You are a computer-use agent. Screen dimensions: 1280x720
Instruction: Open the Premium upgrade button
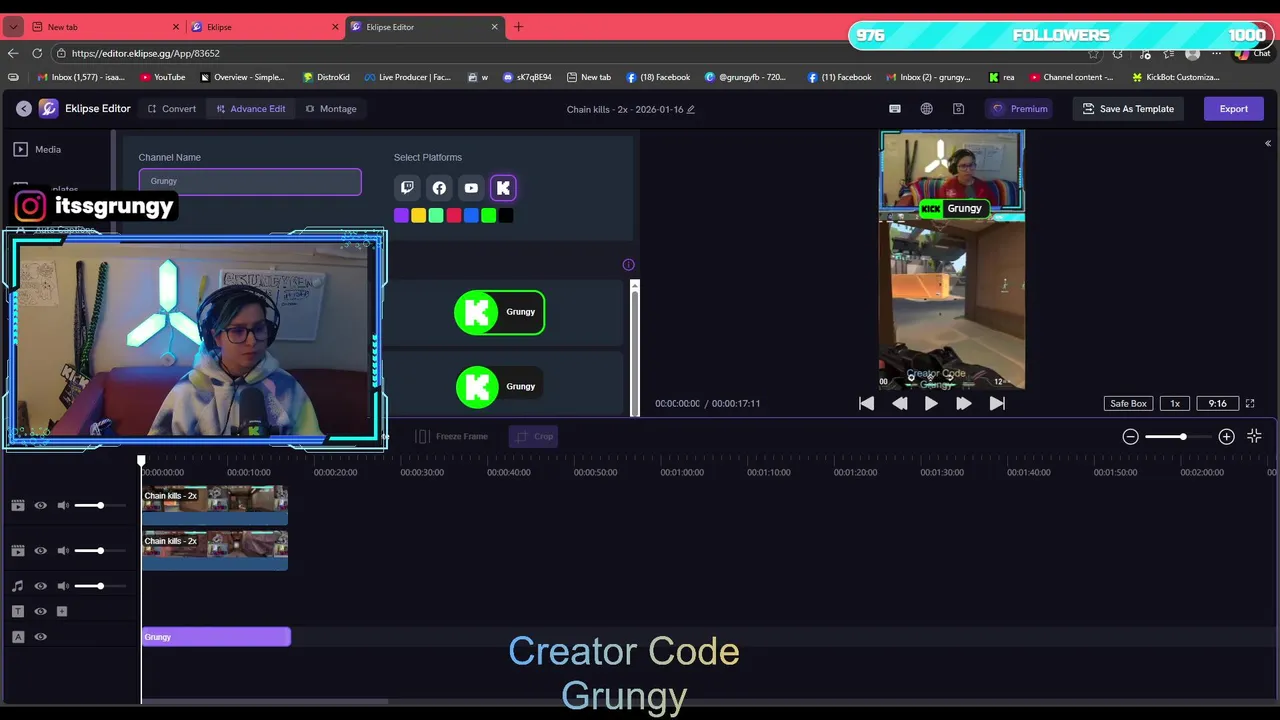click(x=1021, y=108)
